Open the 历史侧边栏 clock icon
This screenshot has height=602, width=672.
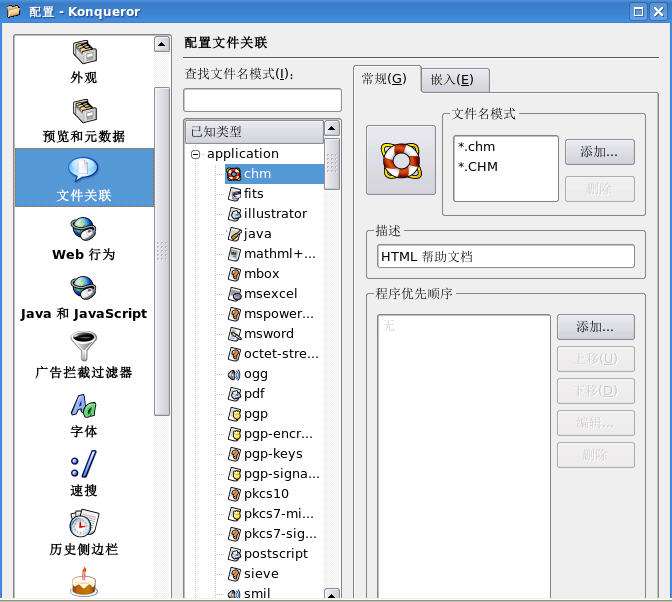coord(84,523)
